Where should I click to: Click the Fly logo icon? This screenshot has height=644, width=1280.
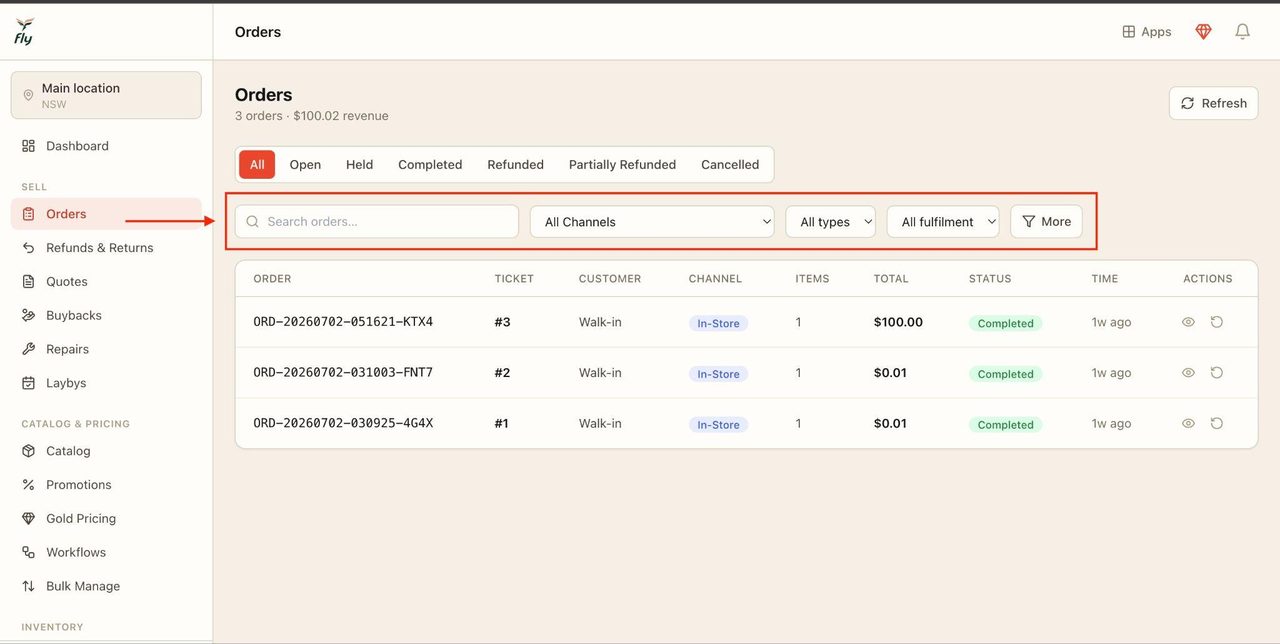pyautogui.click(x=24, y=31)
